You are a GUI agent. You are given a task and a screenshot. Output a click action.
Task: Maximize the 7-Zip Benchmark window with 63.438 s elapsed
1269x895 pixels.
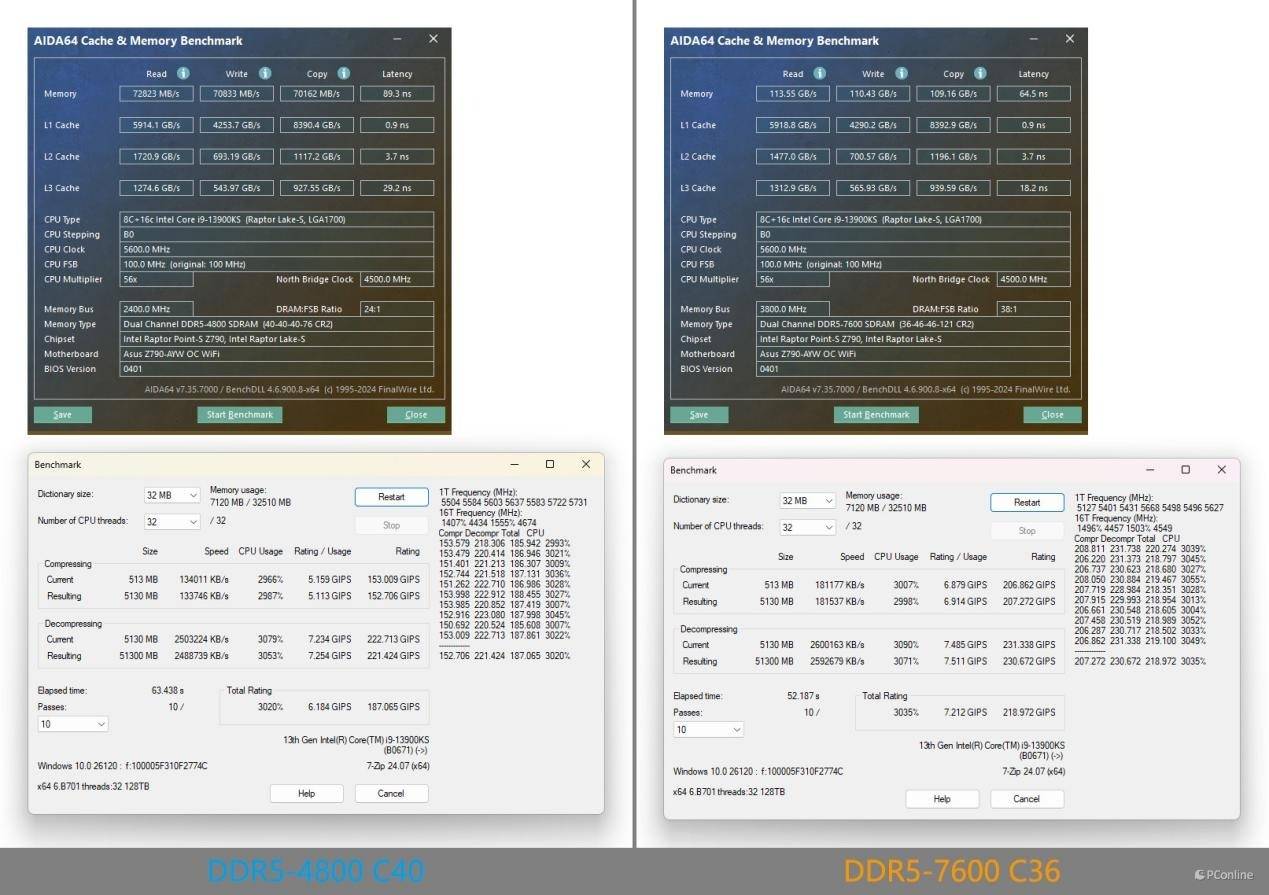click(550, 464)
